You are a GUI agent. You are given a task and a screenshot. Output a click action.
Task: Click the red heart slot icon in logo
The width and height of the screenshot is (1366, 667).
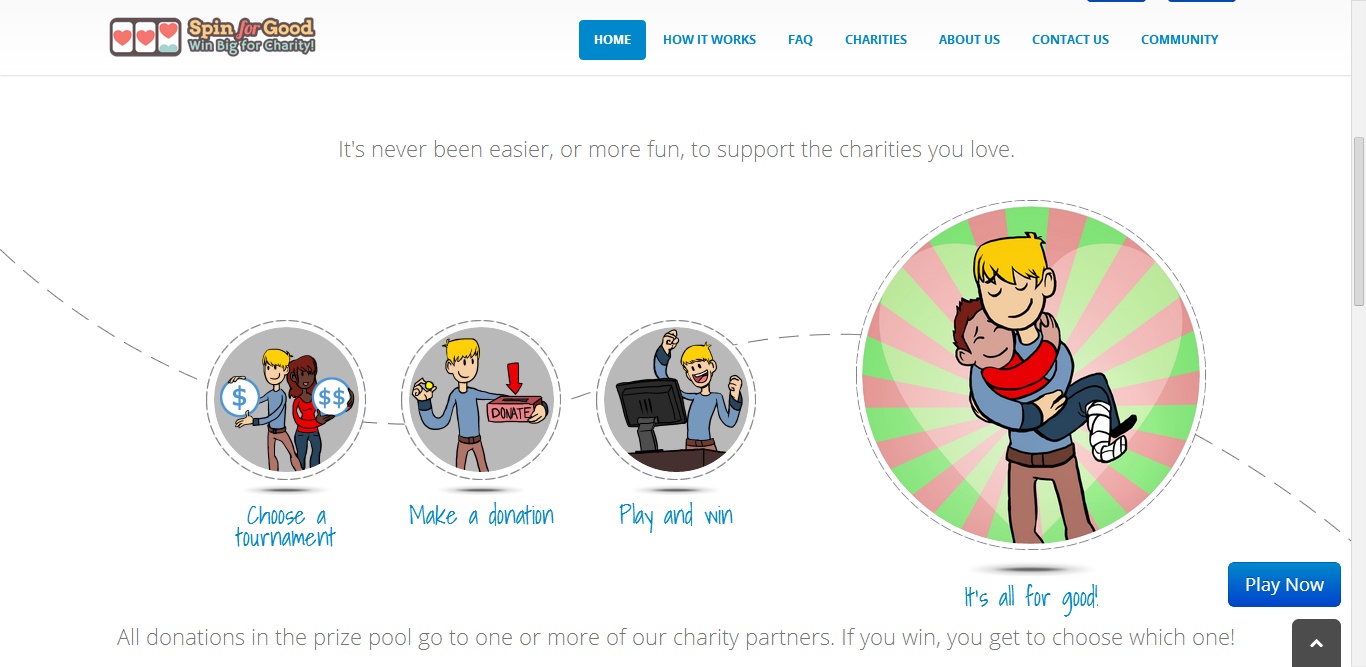[147, 39]
